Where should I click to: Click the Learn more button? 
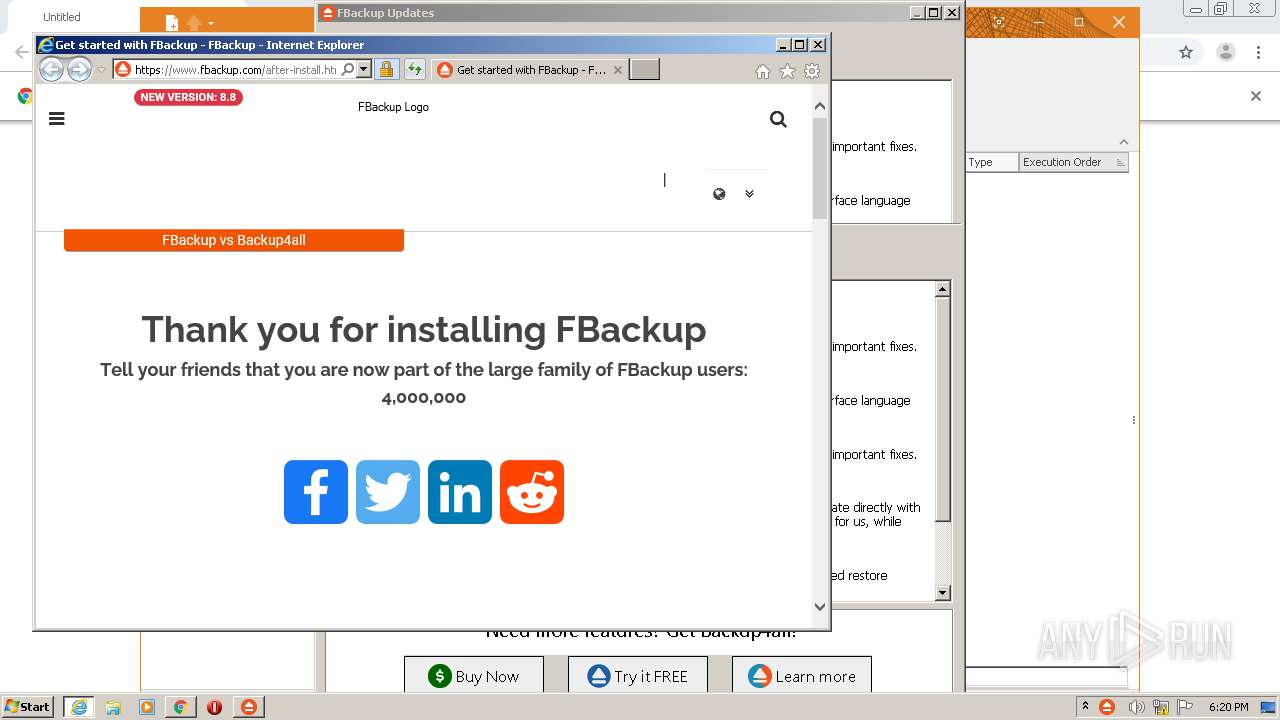click(x=802, y=676)
